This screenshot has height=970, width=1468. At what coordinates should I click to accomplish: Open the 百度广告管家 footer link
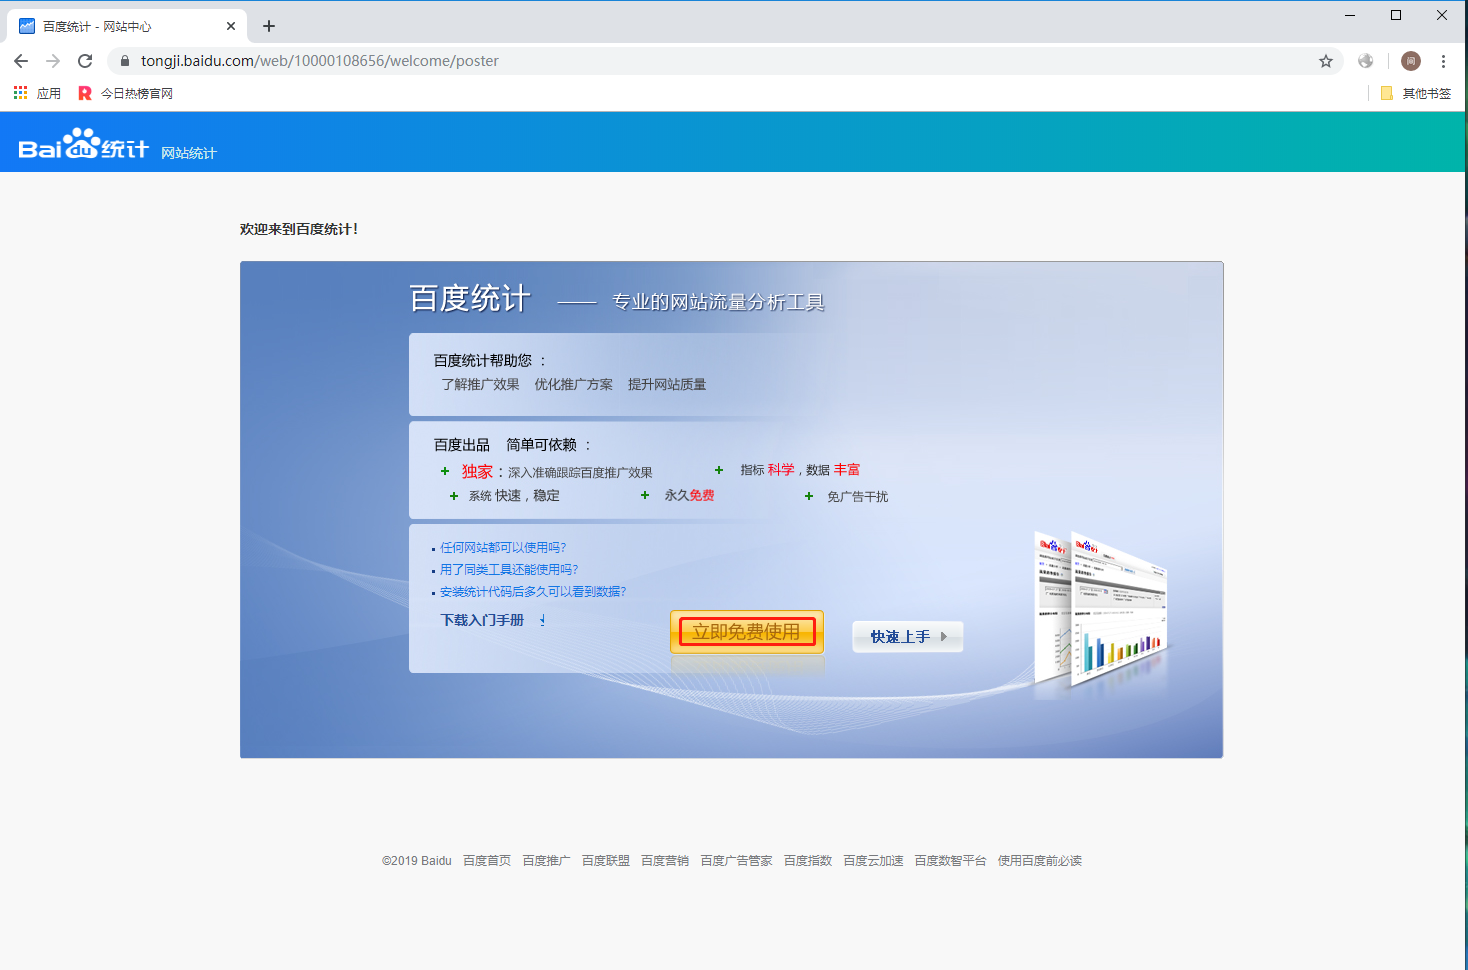[x=736, y=861]
